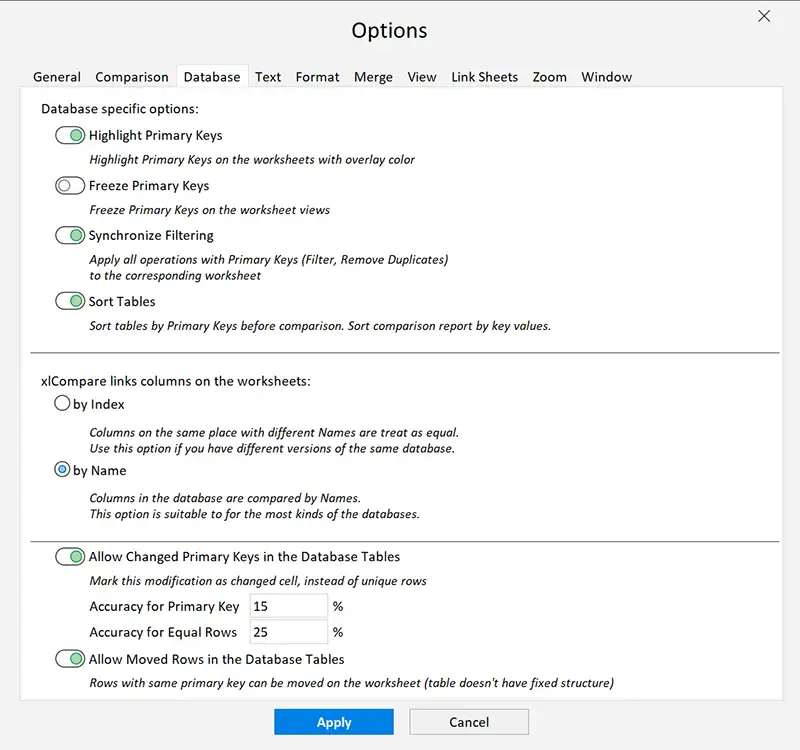The height and width of the screenshot is (750, 800).
Task: Click the Apply button
Action: pos(334,722)
